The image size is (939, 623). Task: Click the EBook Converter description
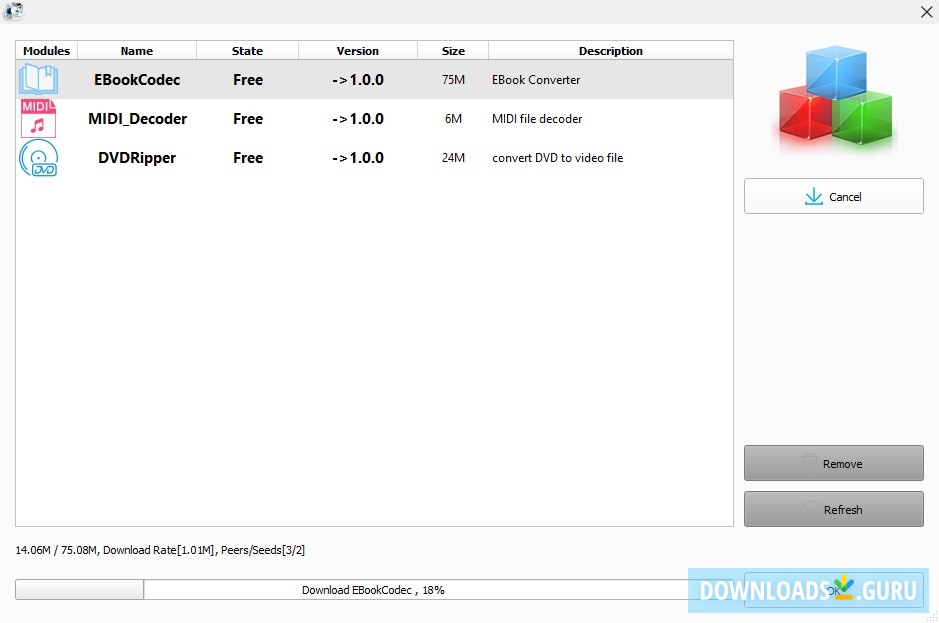click(536, 80)
